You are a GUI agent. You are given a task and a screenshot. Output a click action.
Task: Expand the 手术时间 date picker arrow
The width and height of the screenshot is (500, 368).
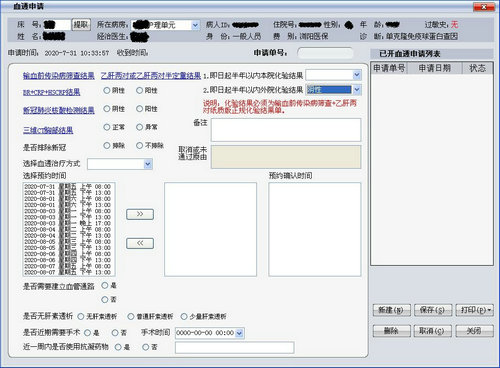point(239,333)
